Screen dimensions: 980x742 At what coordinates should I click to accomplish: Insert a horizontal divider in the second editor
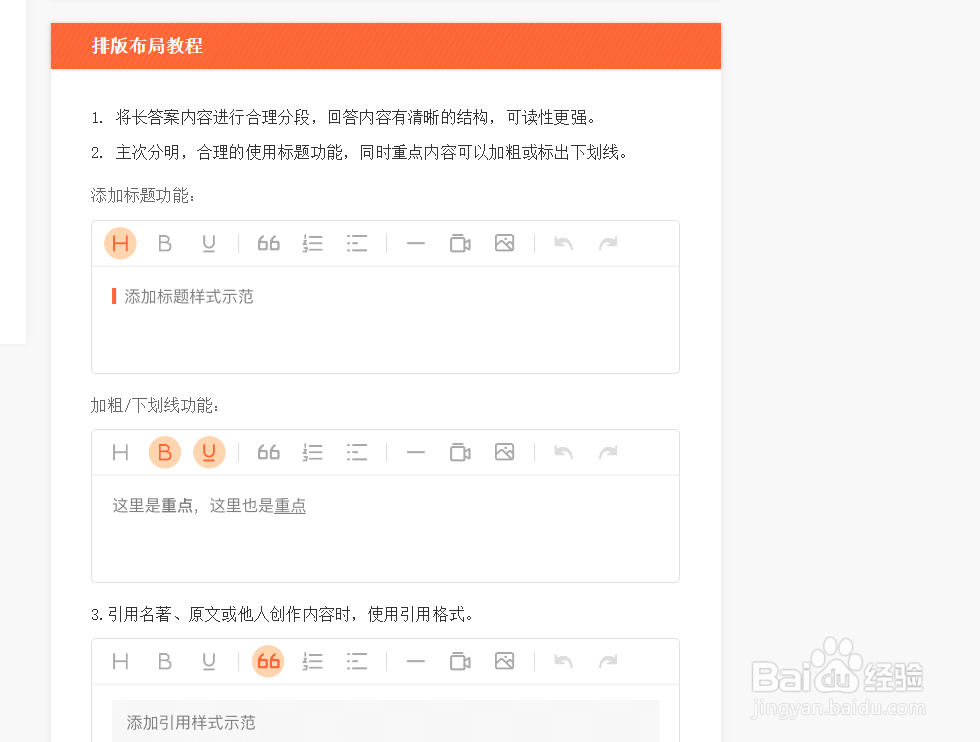click(x=415, y=452)
